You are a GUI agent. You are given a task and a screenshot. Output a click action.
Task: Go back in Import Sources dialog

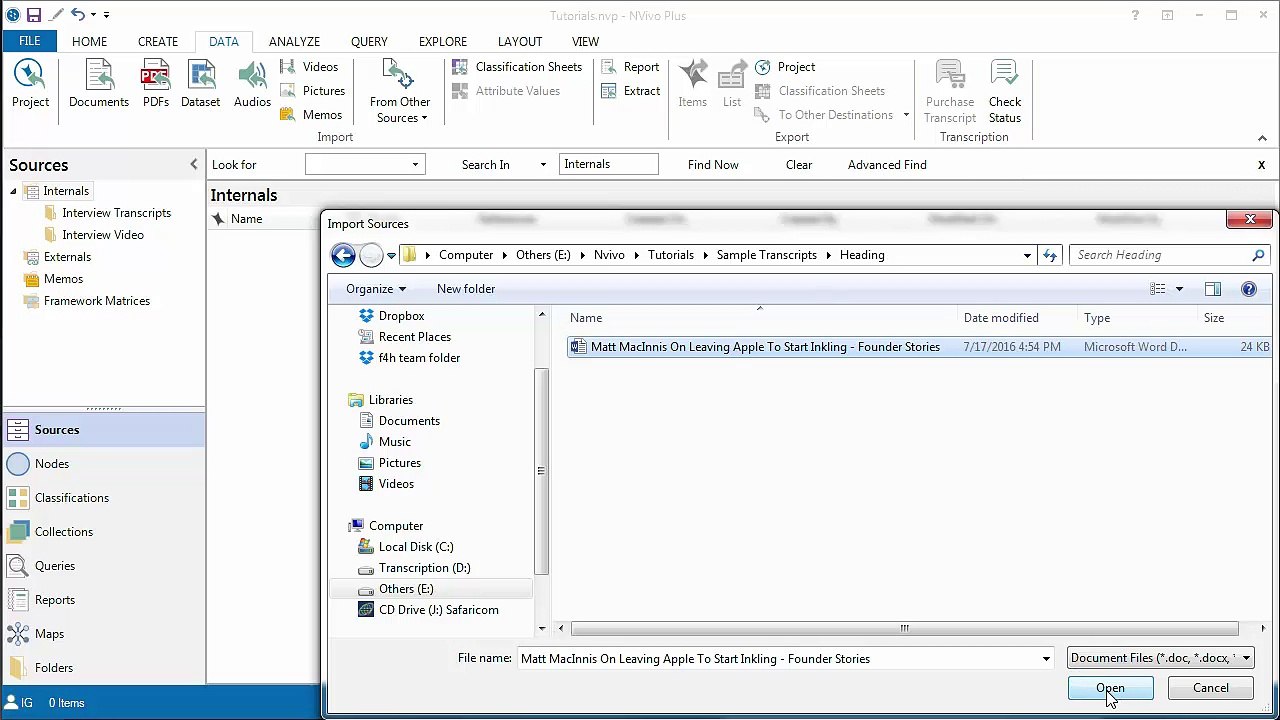[x=343, y=255]
